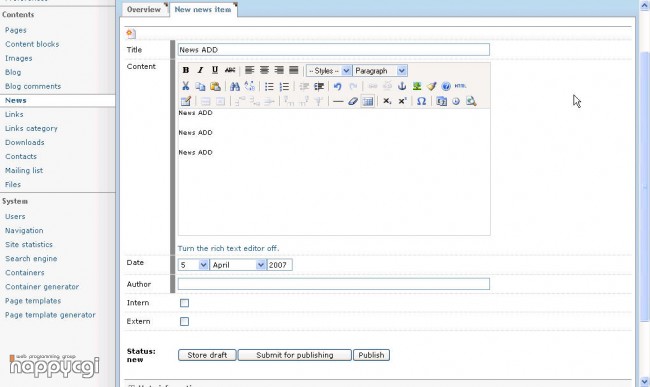Image resolution: width=650 pixels, height=387 pixels.
Task: Click into the Author field
Action: click(334, 284)
